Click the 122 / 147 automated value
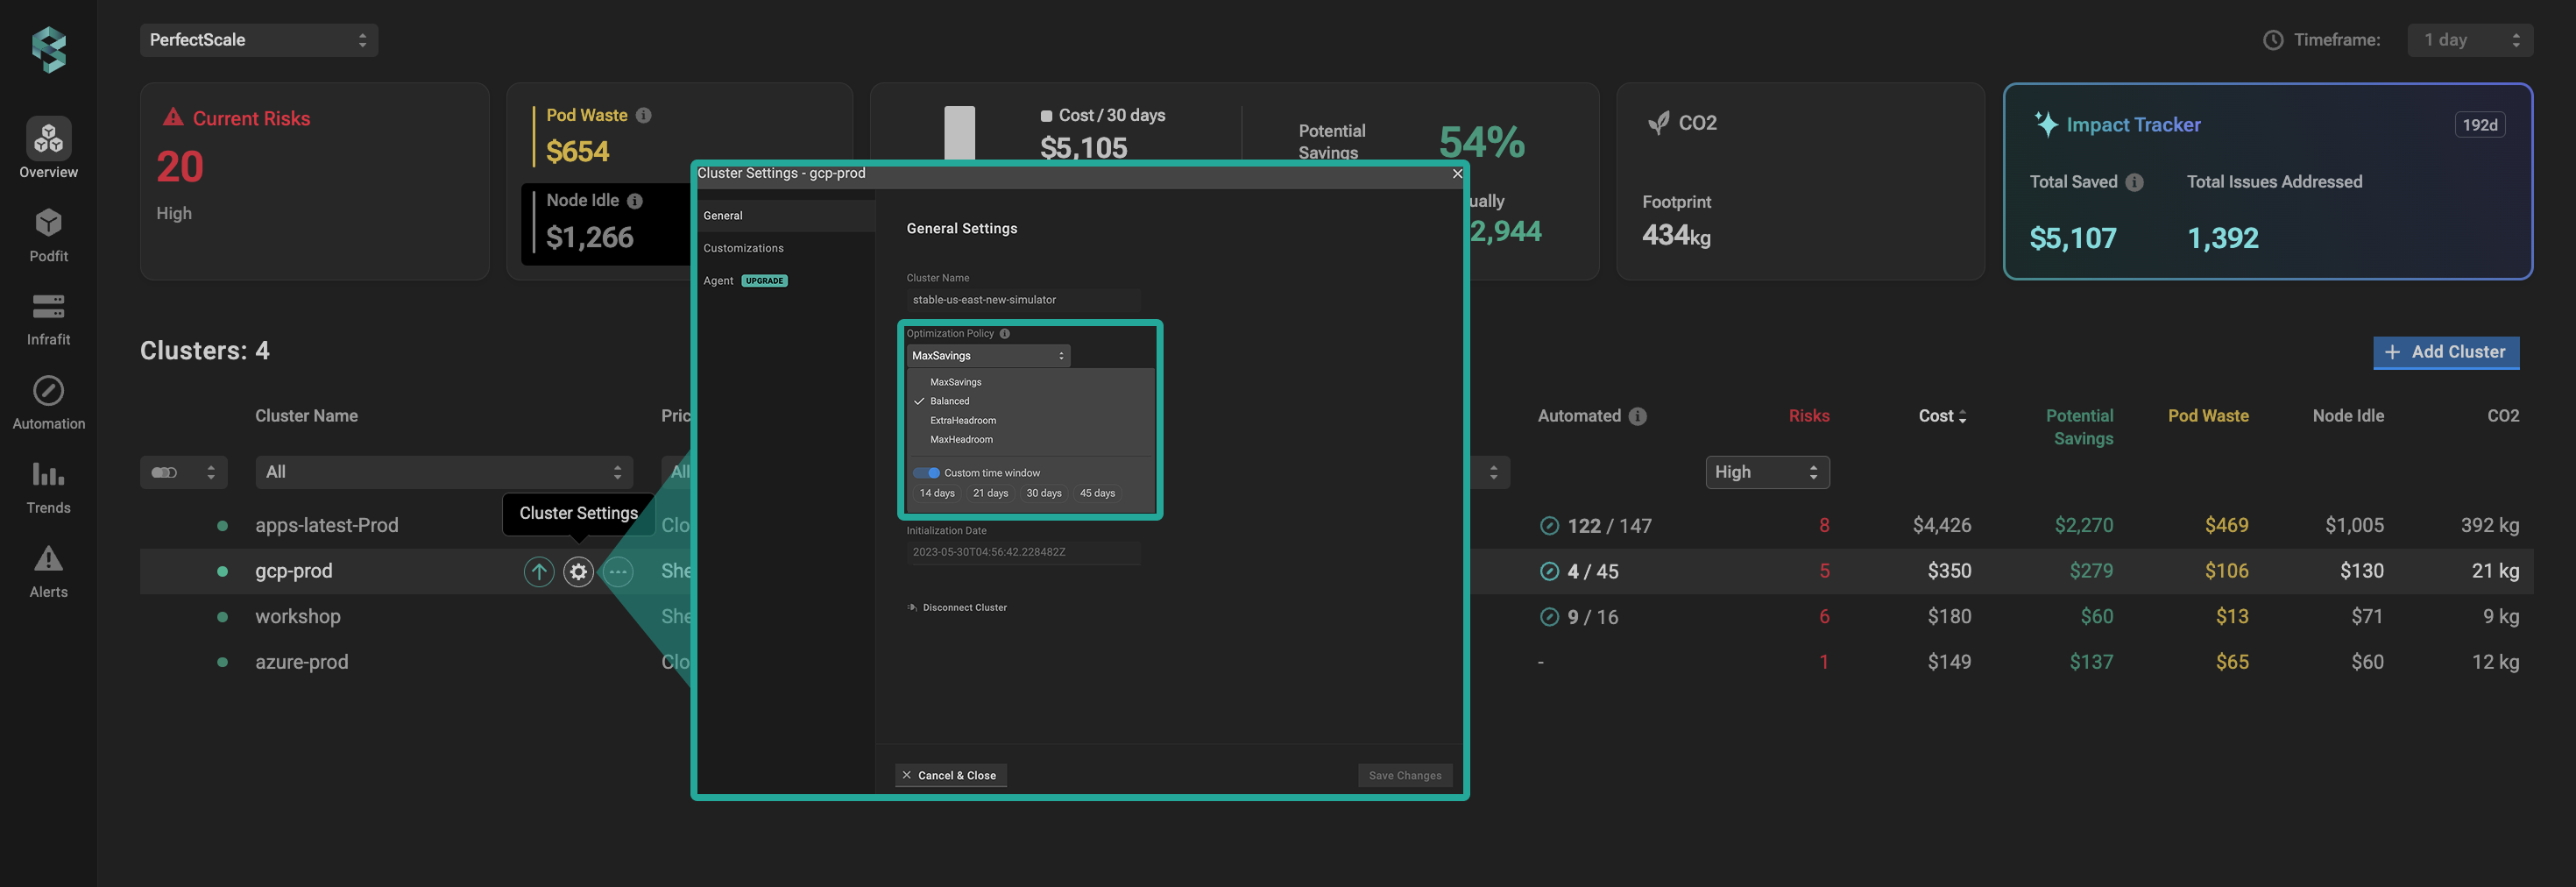Screen dimensions: 2576x887 (1609, 526)
